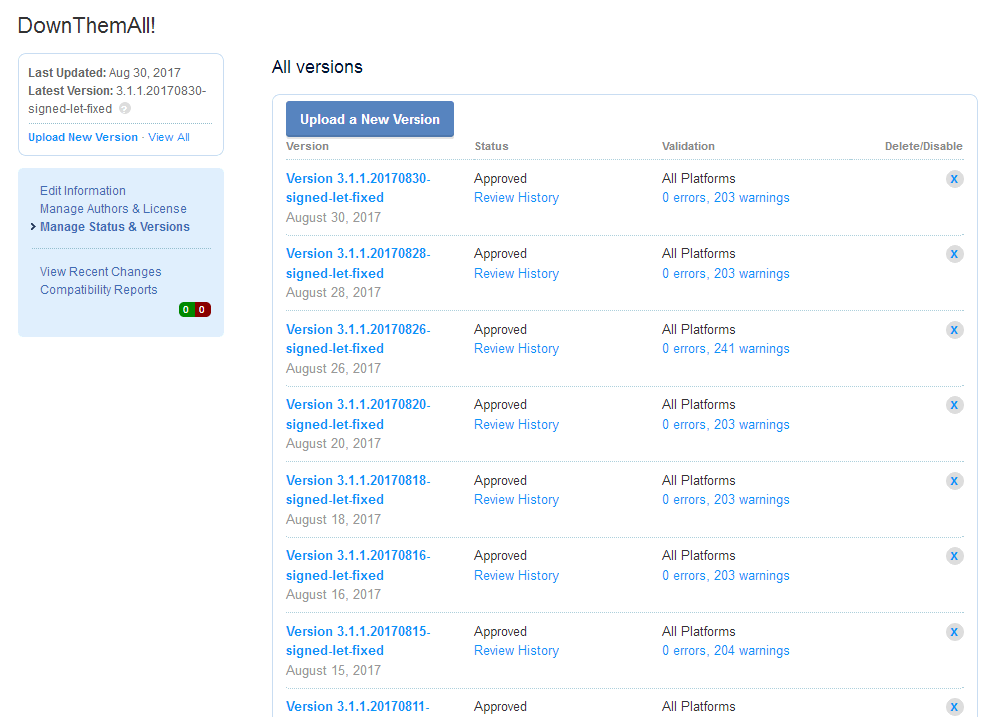Viewport: 995px width, 717px height.
Task: Open validation results for the August 28 version
Action: point(726,273)
